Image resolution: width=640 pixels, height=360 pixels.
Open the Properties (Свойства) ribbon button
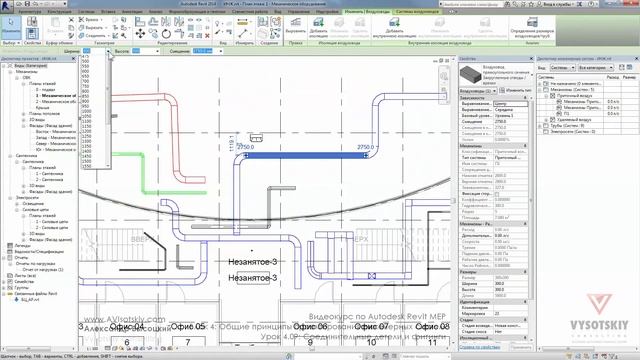[32, 33]
